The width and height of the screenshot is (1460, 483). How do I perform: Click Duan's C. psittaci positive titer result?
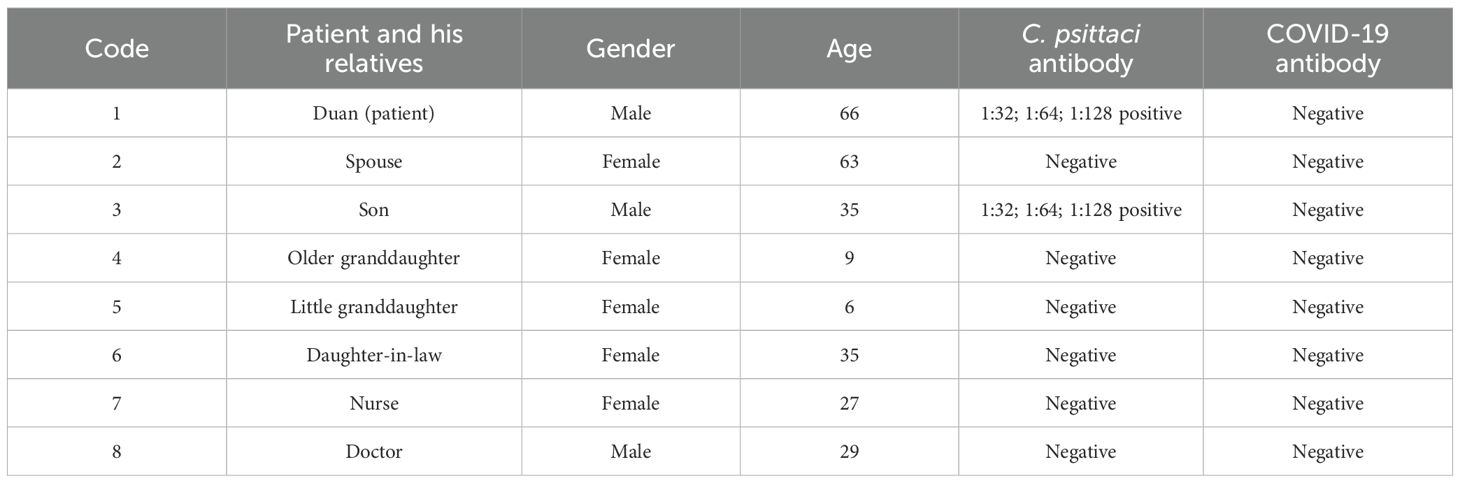pos(1080,114)
